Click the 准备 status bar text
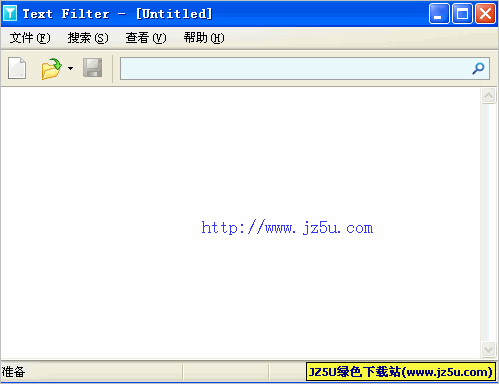 pyautogui.click(x=13, y=372)
